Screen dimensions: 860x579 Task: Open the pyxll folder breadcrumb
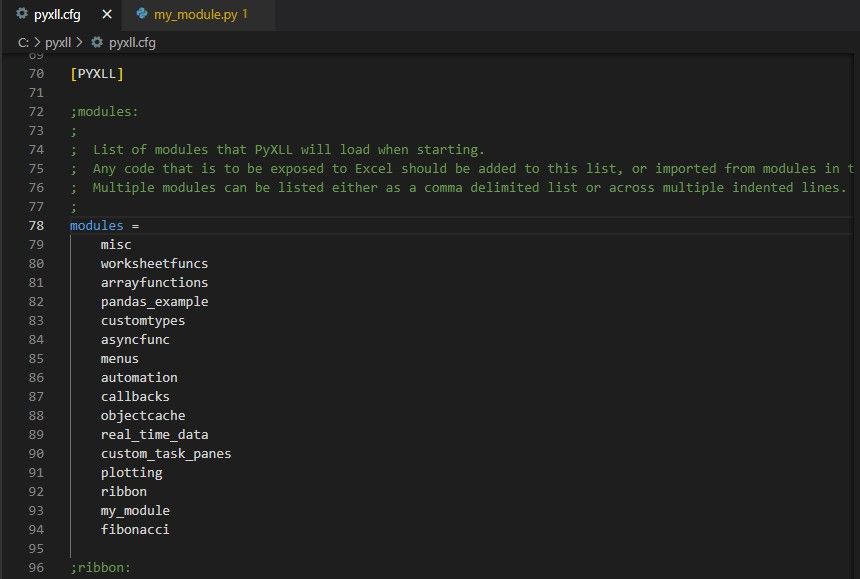click(56, 43)
